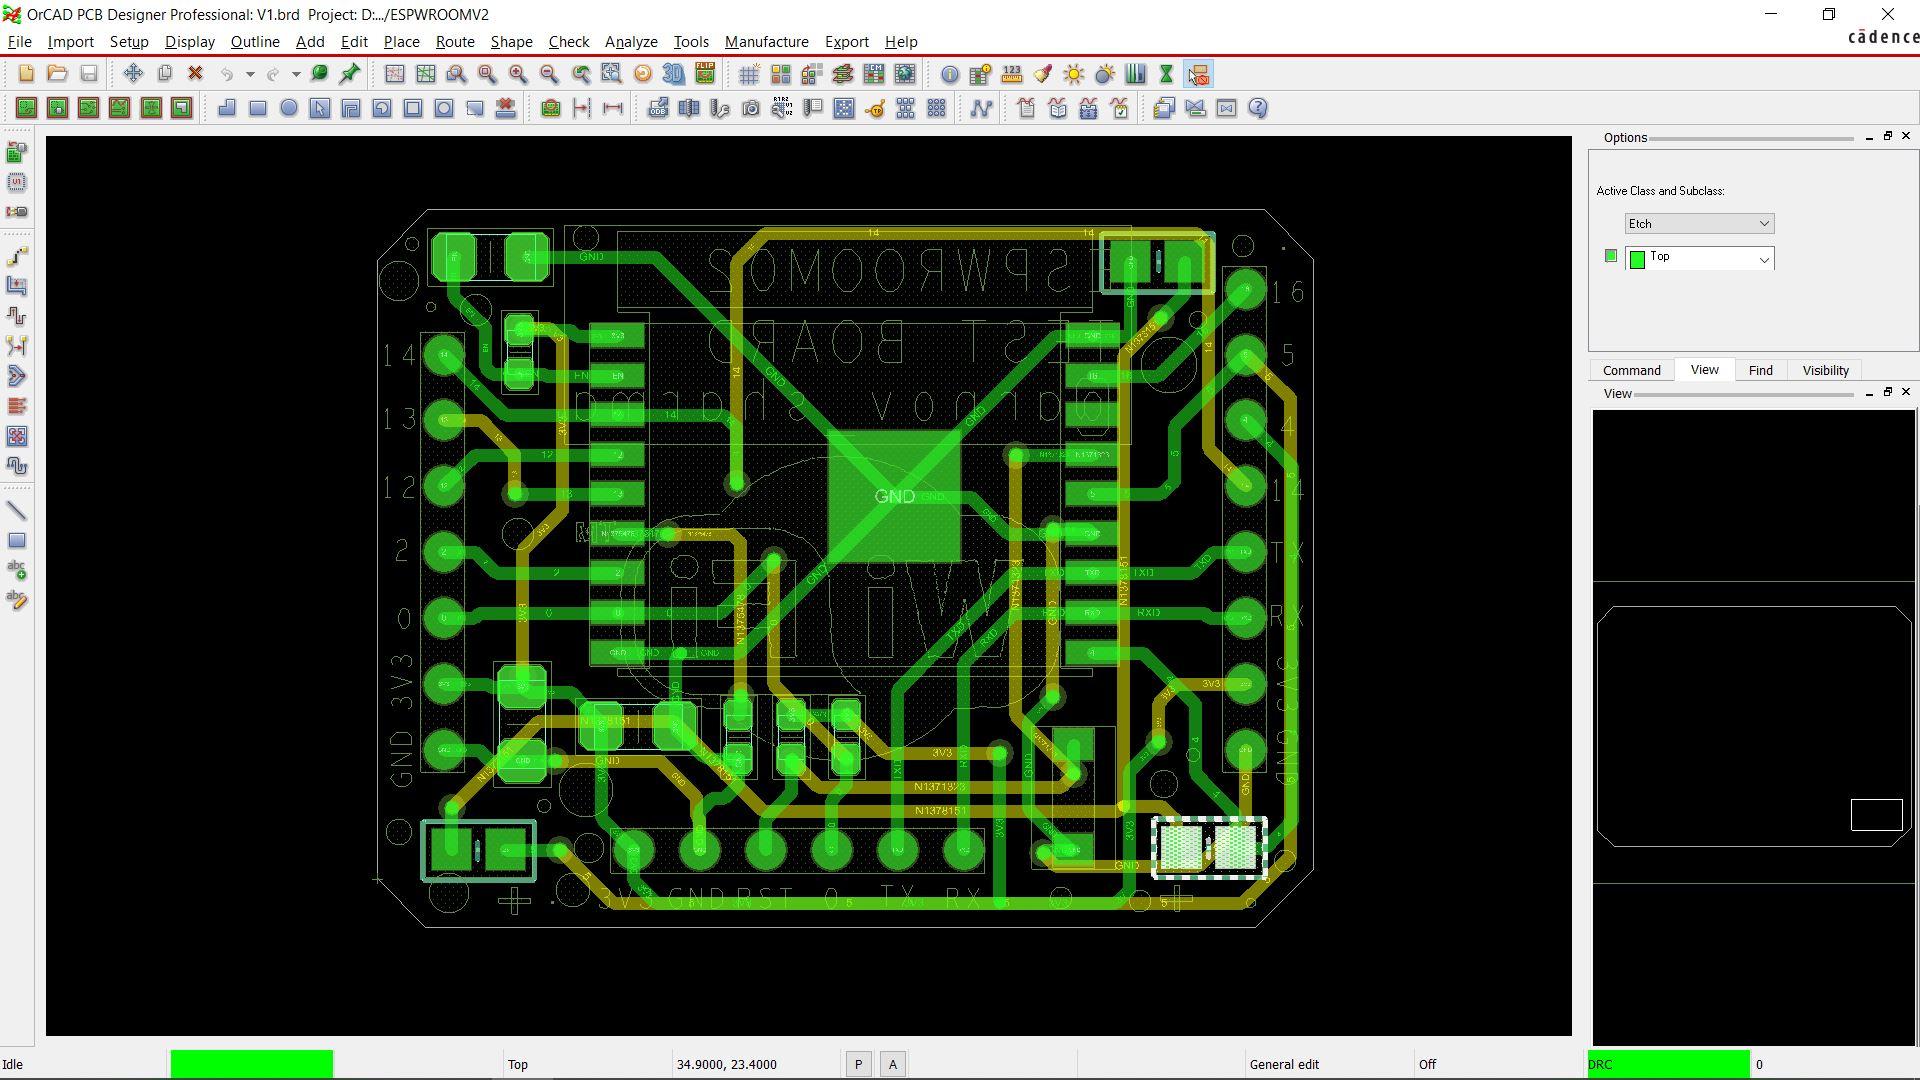Add a circle shape from the shape toolbar
This screenshot has height=1080, width=1920.
[x=289, y=108]
